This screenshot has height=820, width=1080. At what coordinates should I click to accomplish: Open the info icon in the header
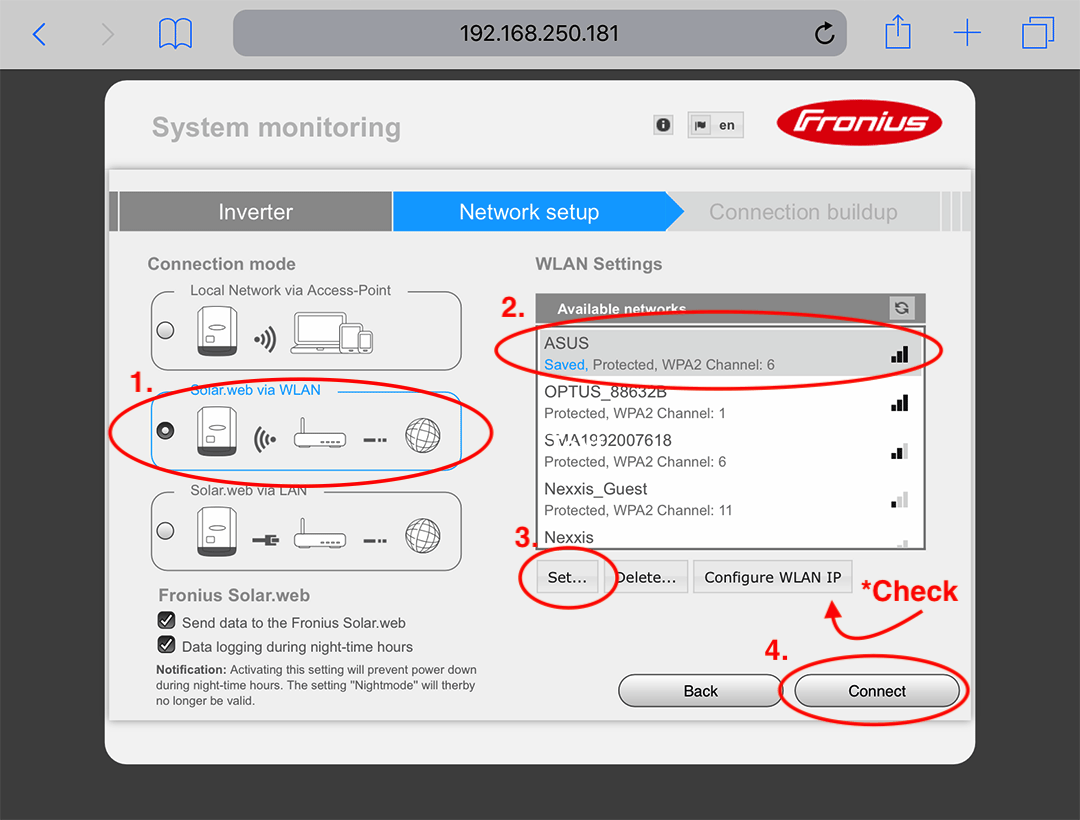point(663,125)
